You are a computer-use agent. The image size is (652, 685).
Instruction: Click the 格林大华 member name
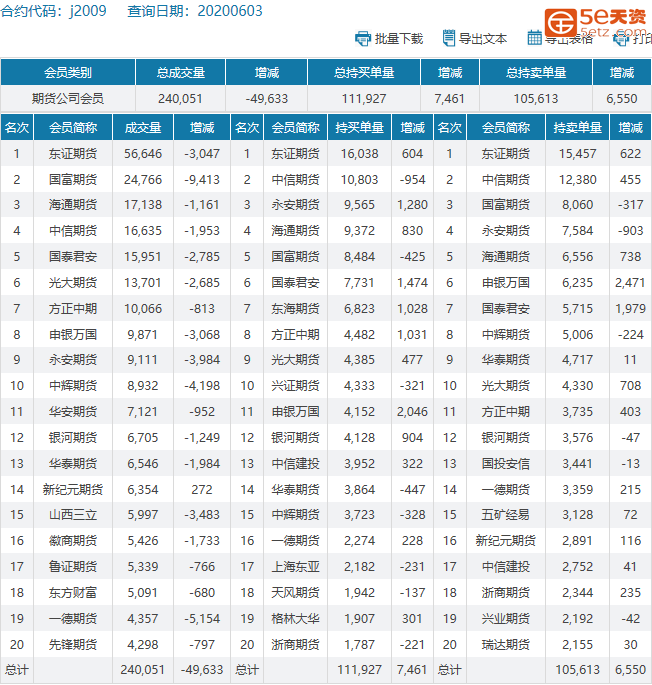pos(295,619)
